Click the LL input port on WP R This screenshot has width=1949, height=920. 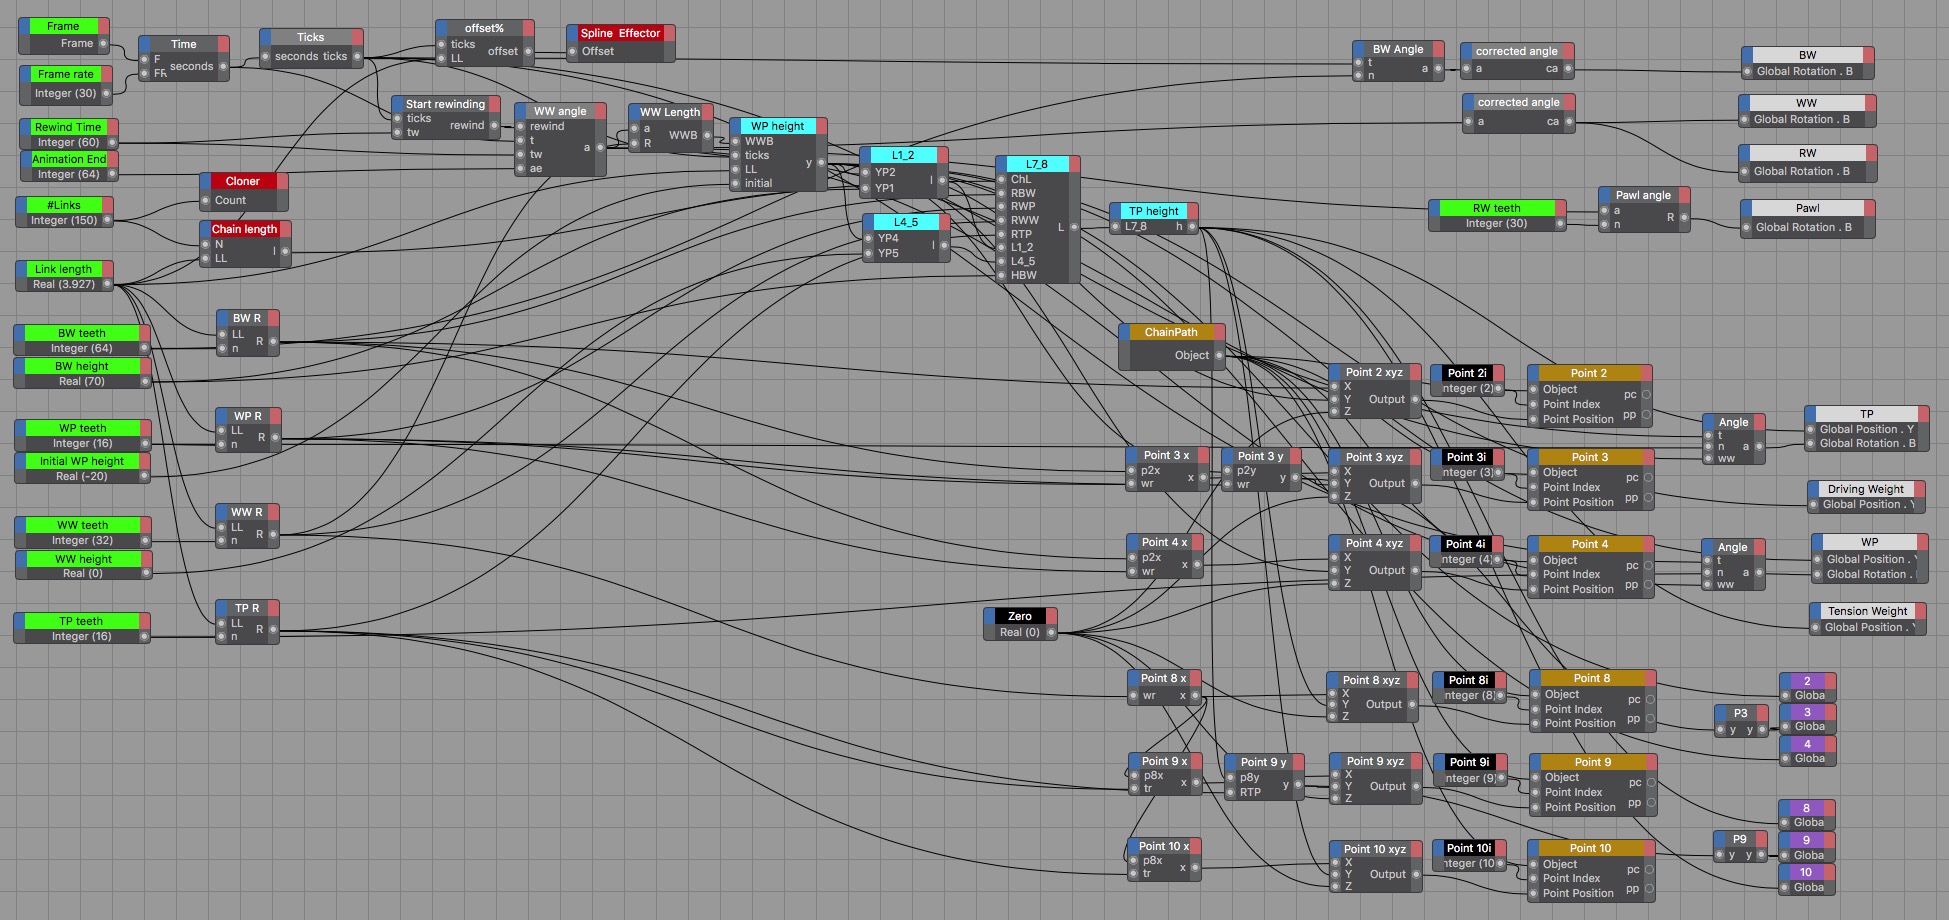click(223, 430)
